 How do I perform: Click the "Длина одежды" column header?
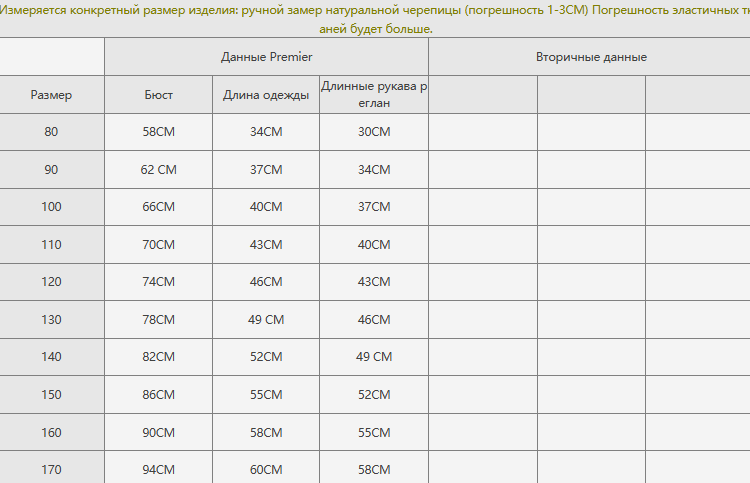(266, 95)
